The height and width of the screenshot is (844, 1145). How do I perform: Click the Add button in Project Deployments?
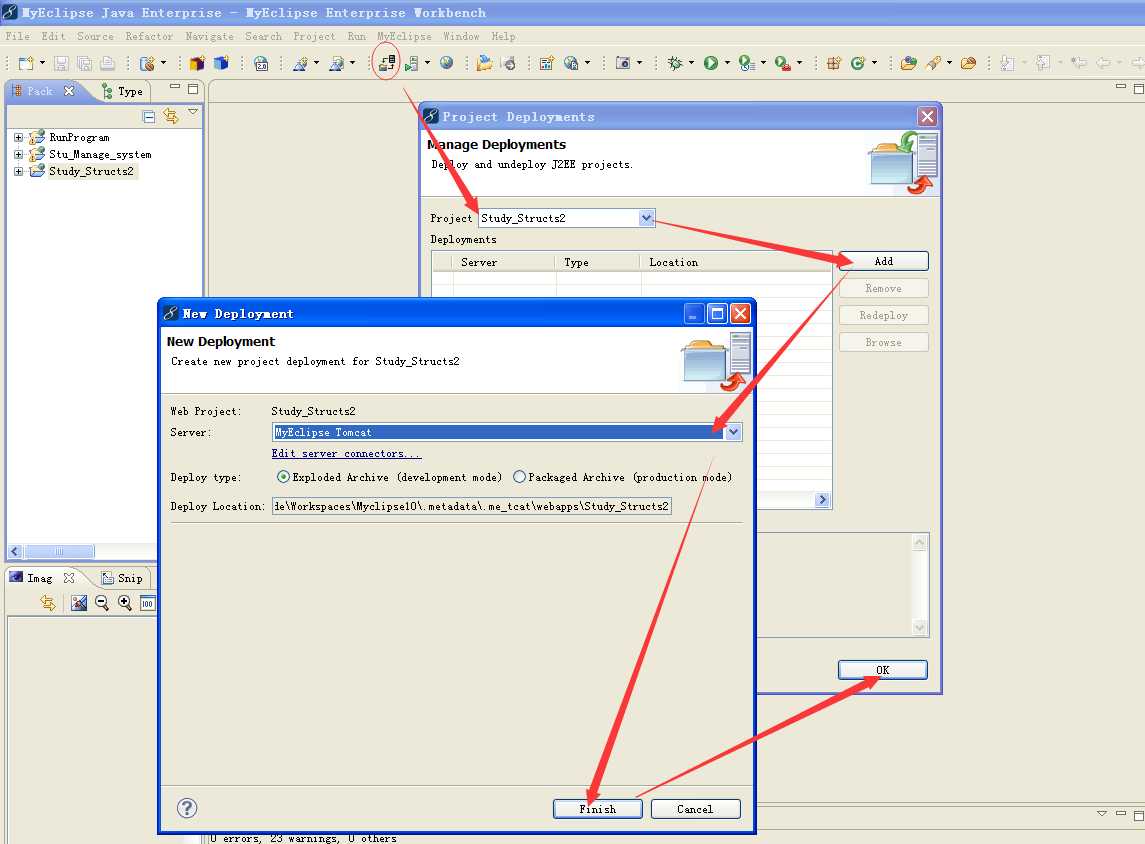coord(884,261)
